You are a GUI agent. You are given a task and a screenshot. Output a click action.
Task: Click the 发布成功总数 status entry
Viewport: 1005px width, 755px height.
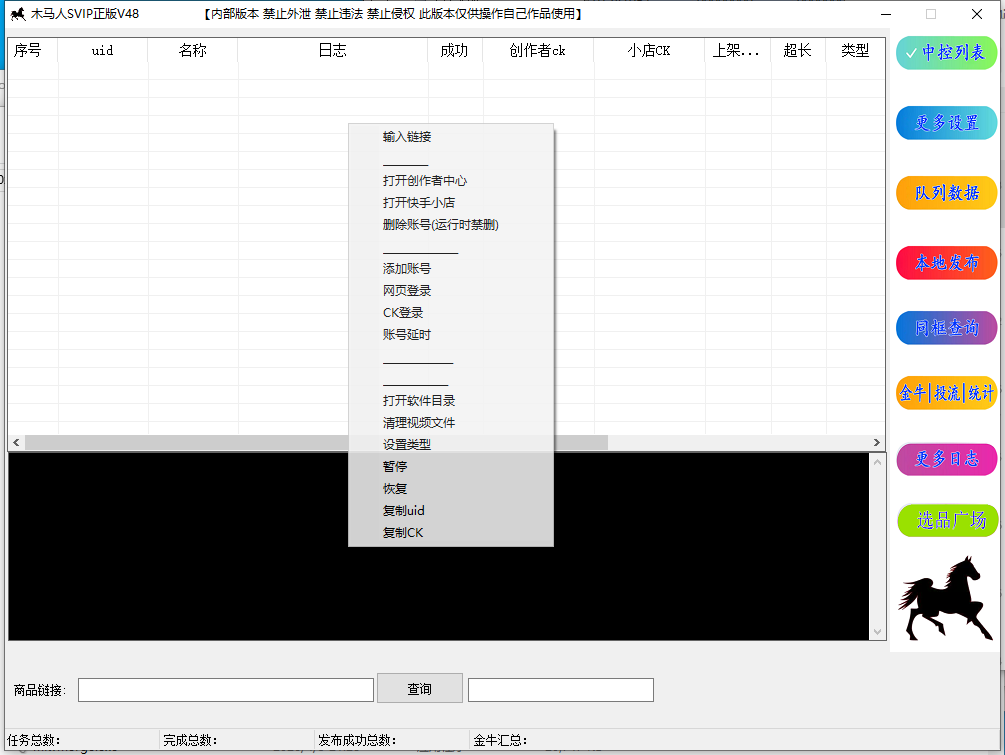pyautogui.click(x=358, y=740)
